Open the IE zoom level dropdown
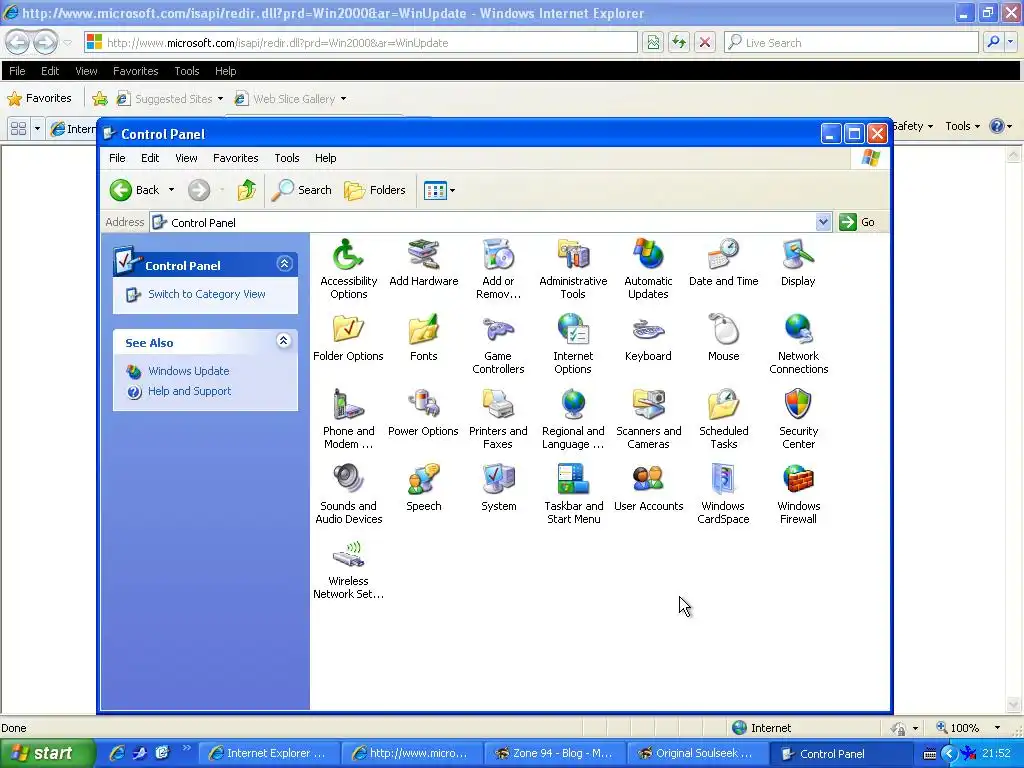The height and width of the screenshot is (768, 1024). click(997, 728)
